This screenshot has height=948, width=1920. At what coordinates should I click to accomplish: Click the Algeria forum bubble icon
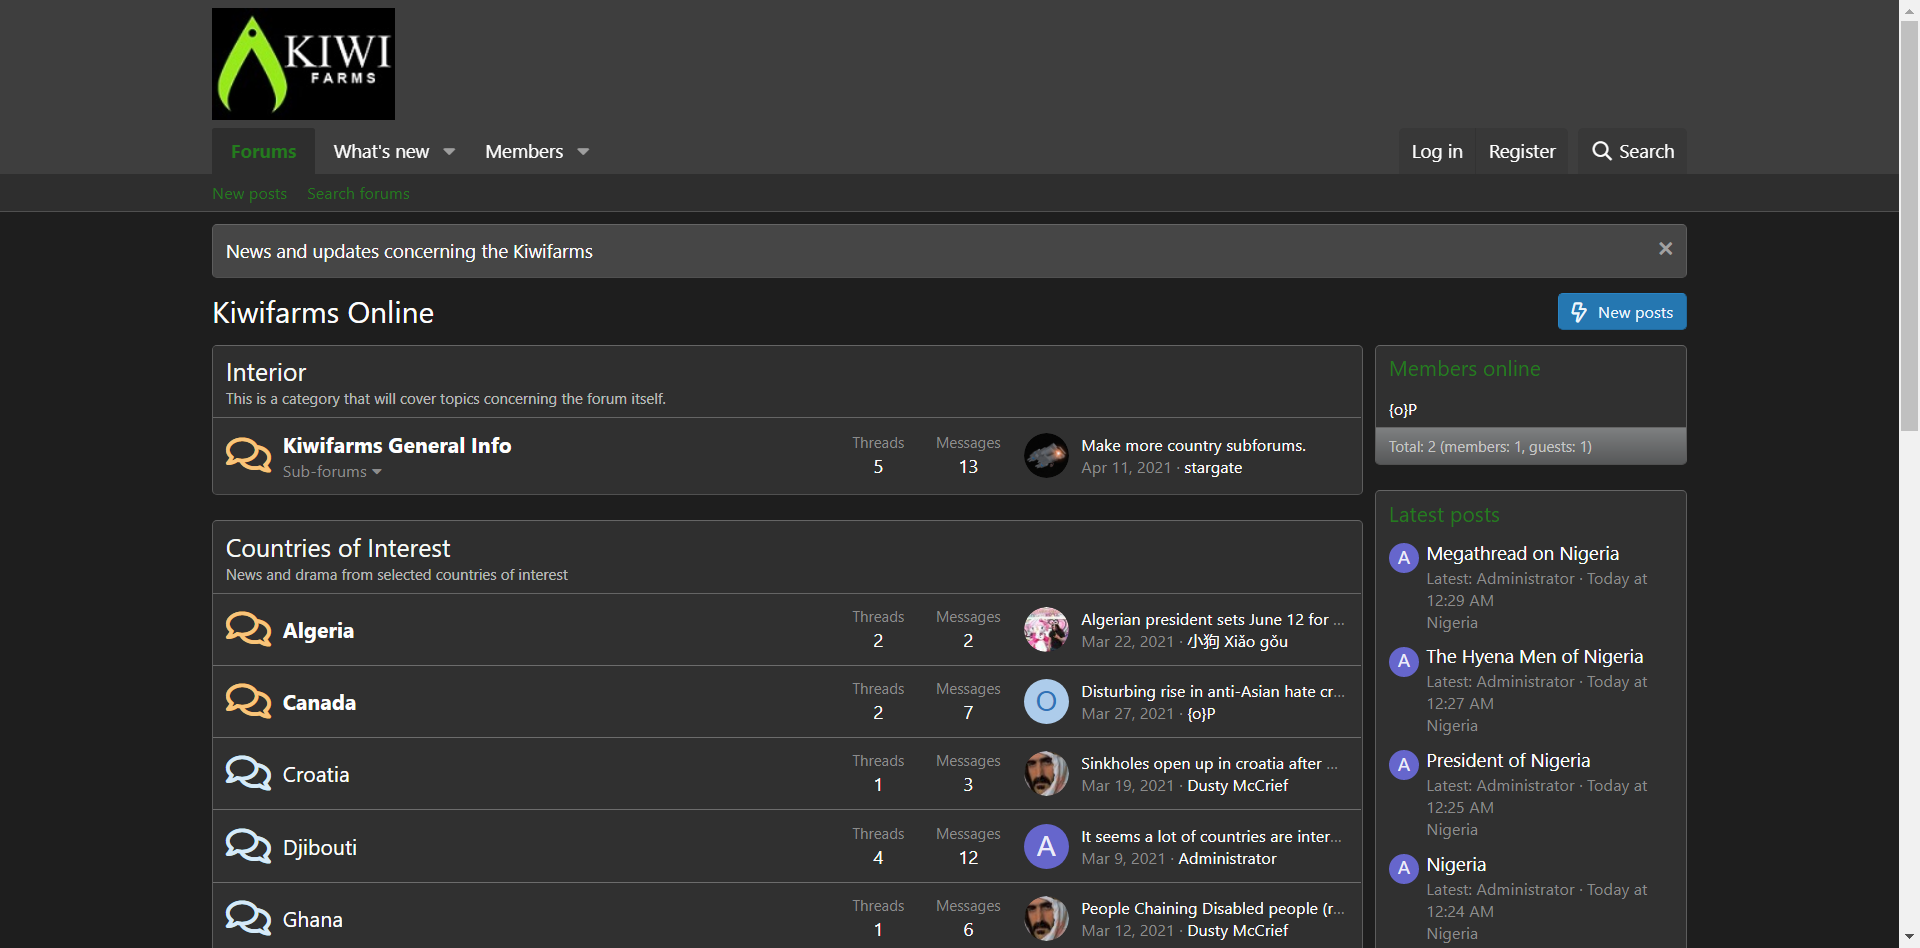[x=248, y=630]
